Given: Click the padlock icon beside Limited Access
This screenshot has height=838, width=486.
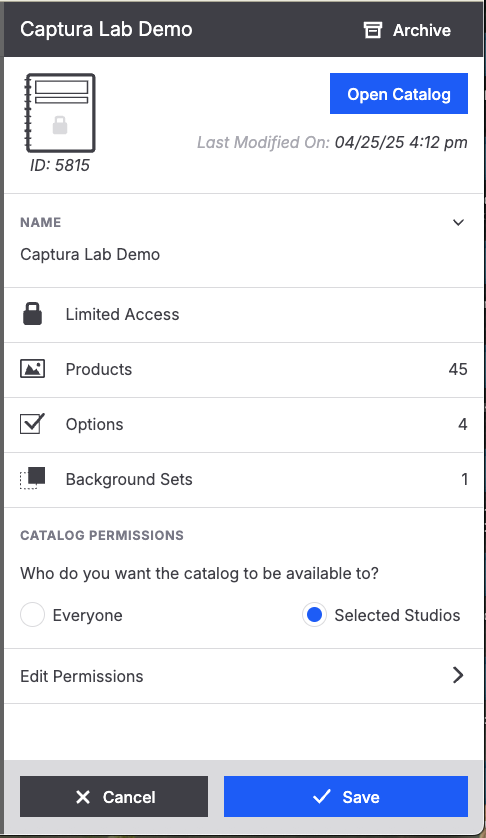Looking at the screenshot, I should coord(33,314).
